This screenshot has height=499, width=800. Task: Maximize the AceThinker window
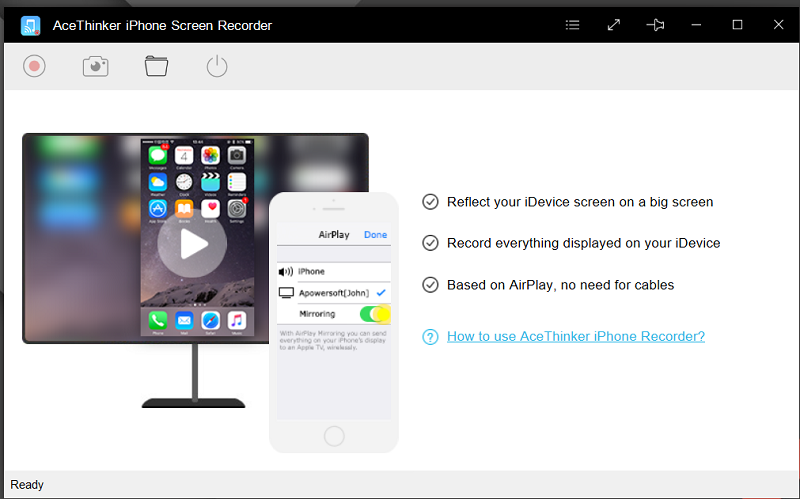(x=737, y=25)
